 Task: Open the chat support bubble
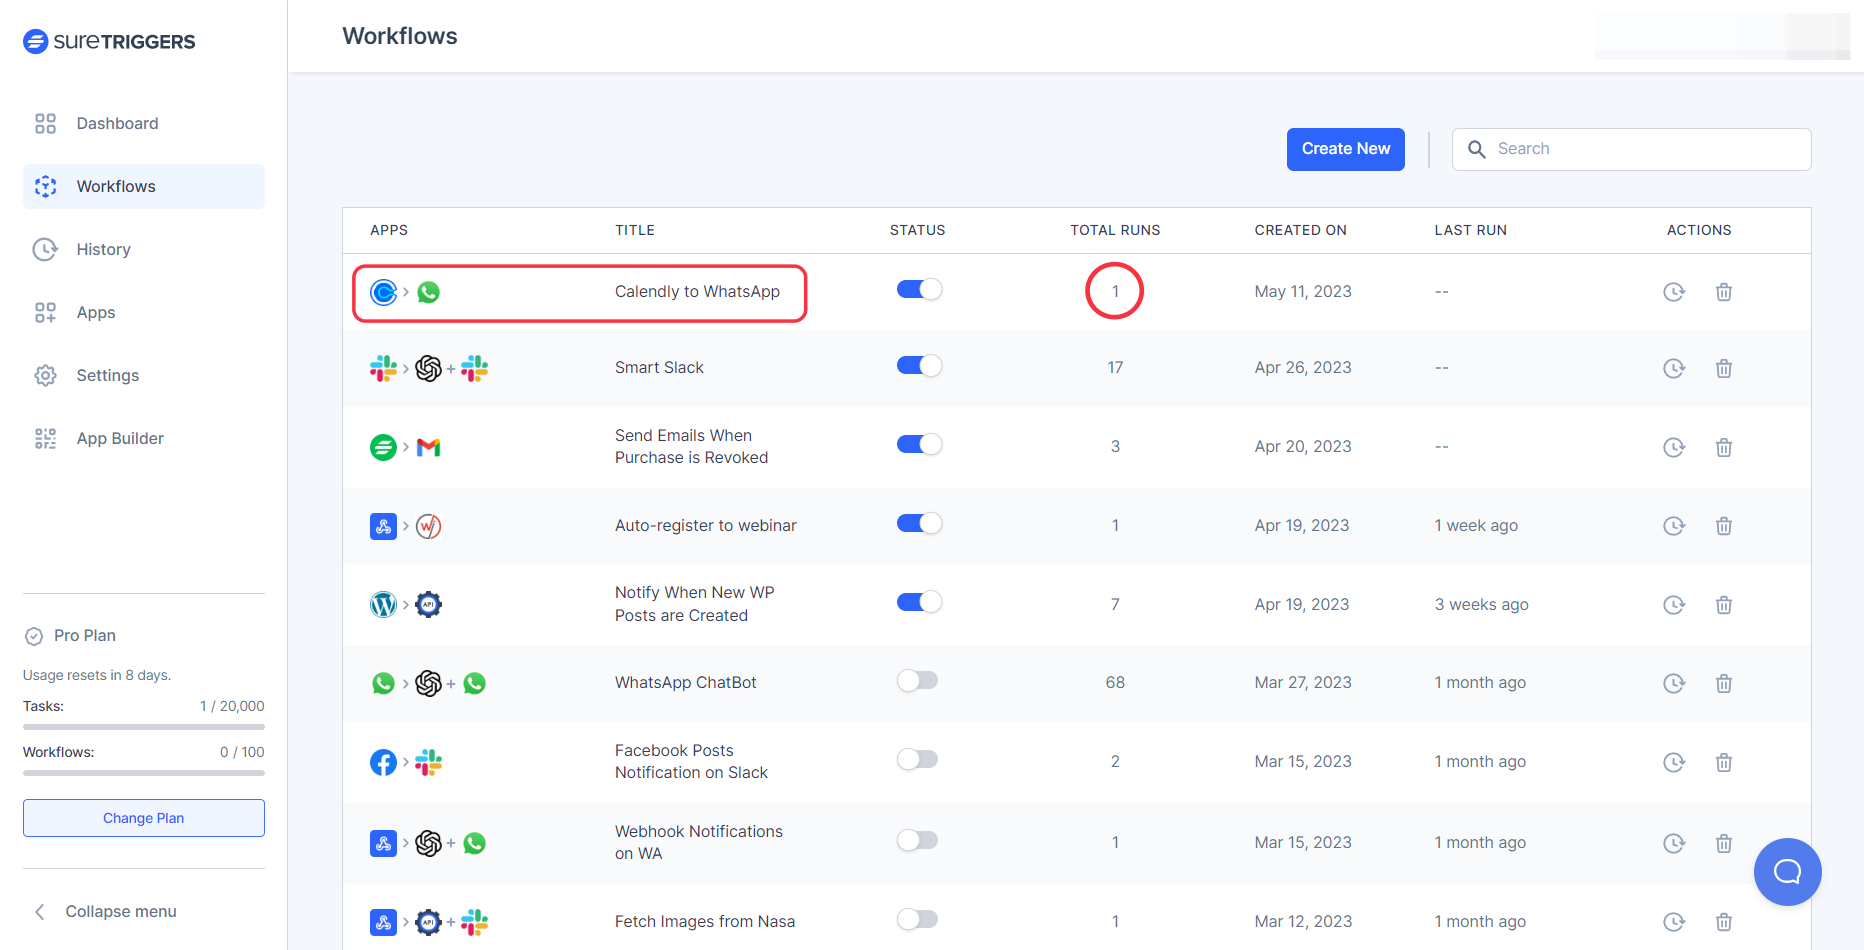coord(1787,871)
